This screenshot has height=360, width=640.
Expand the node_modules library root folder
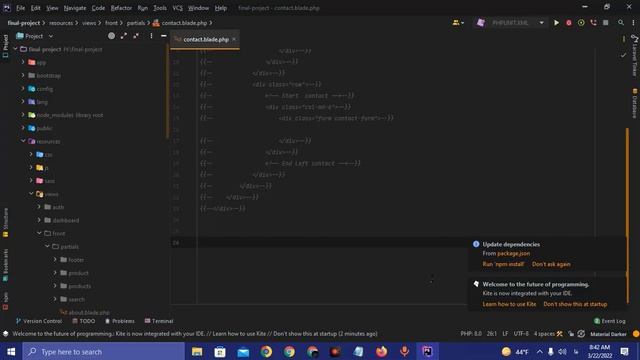click(23, 115)
